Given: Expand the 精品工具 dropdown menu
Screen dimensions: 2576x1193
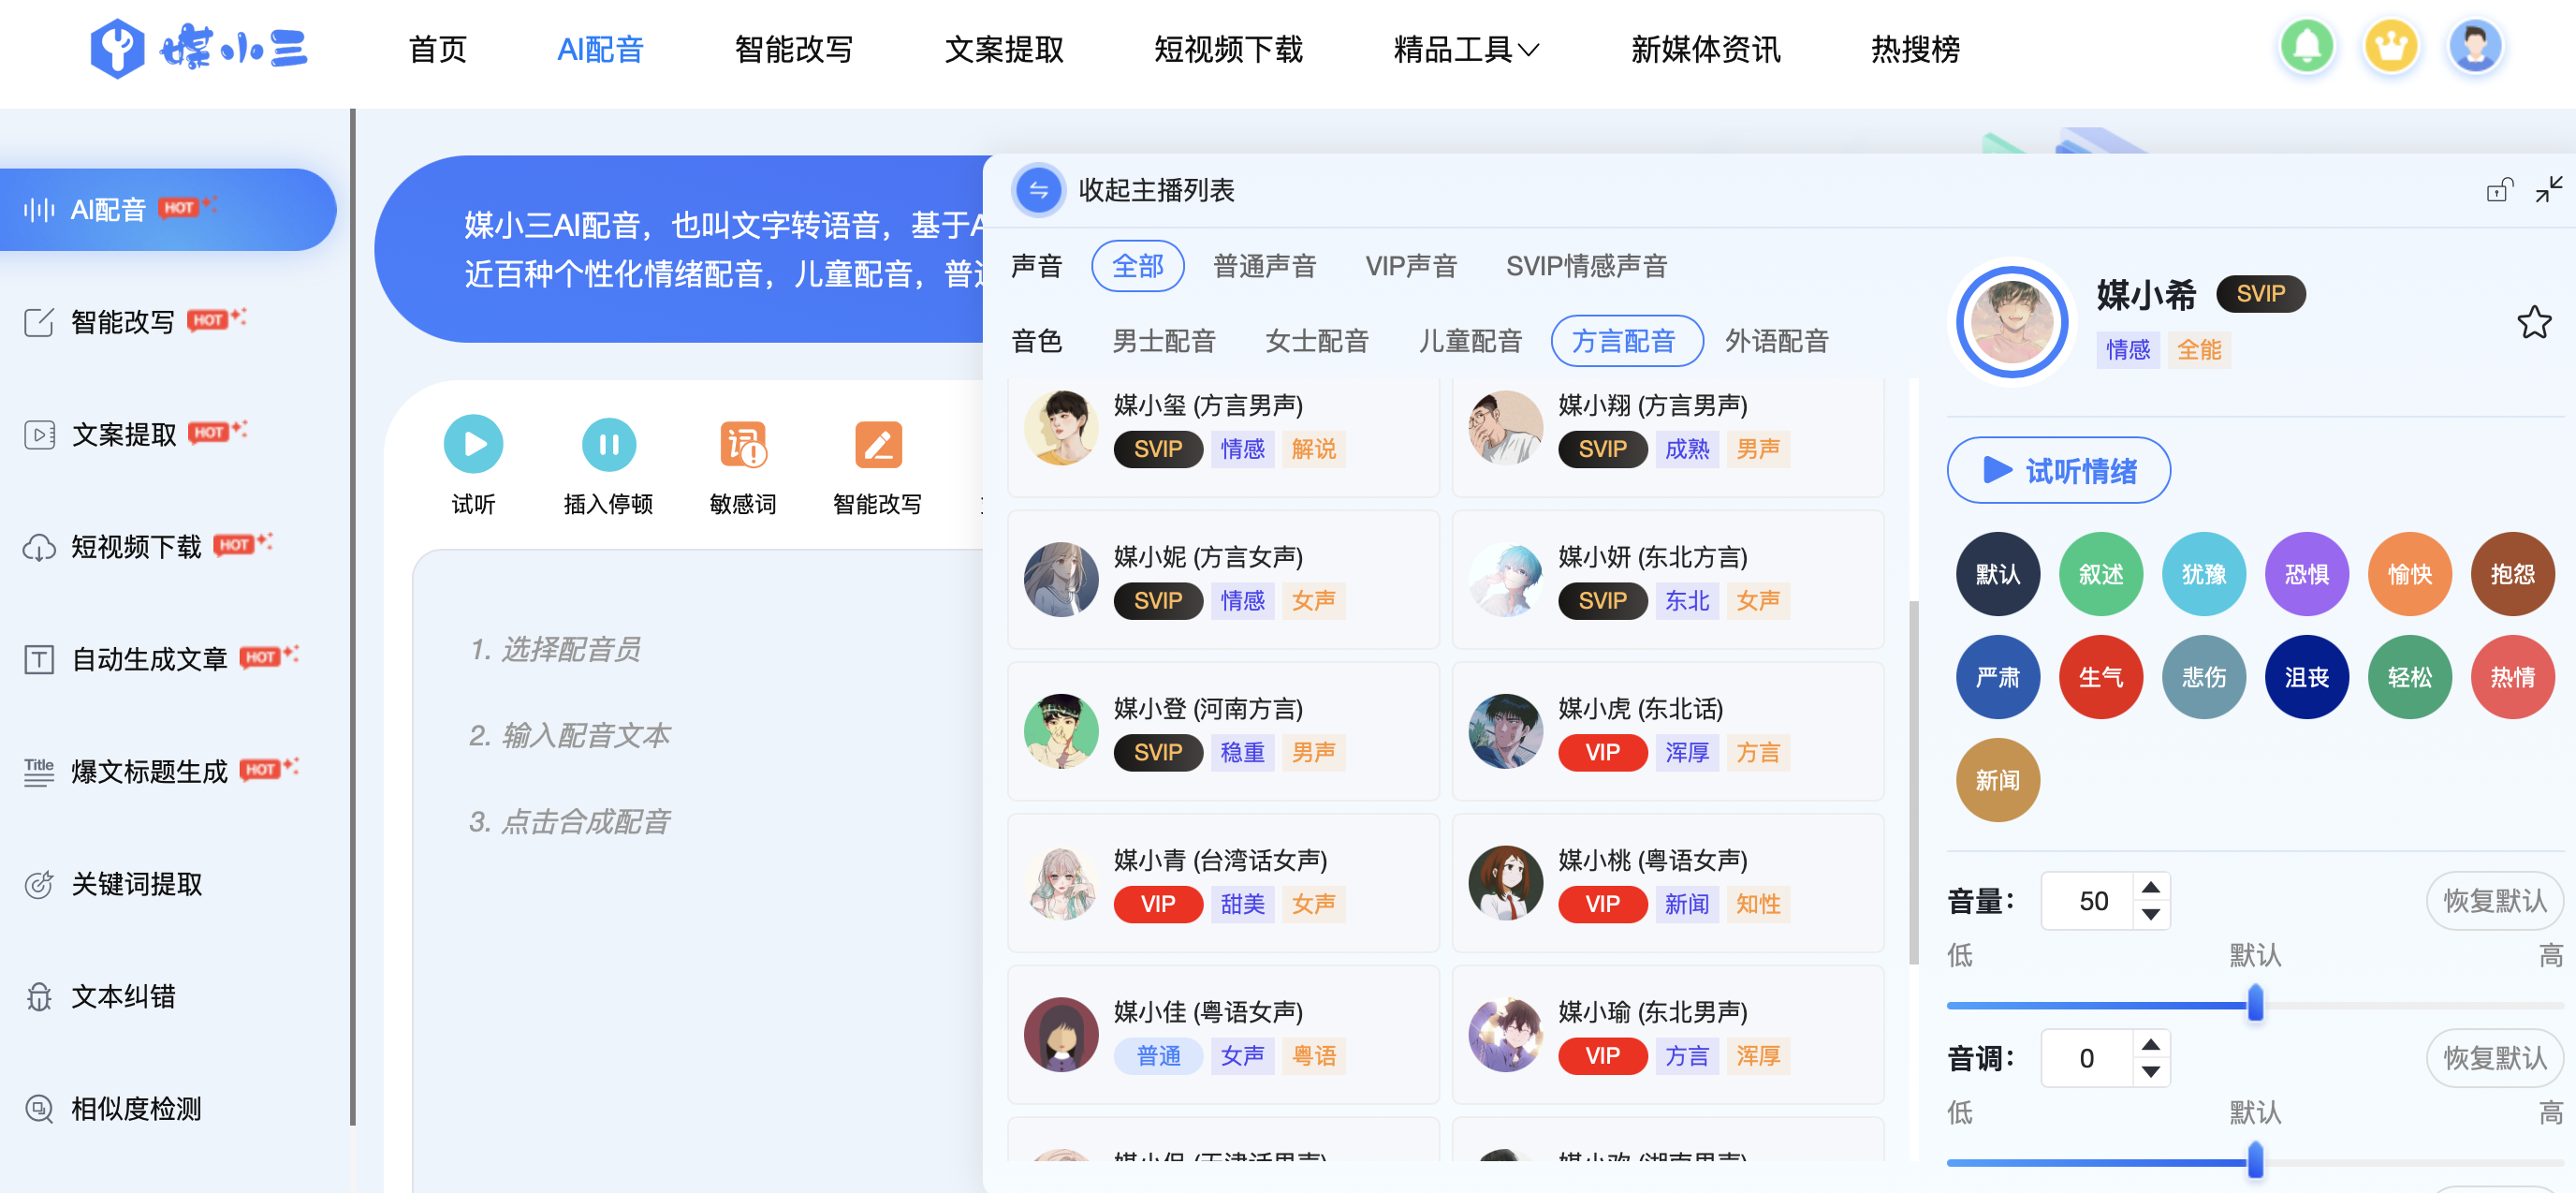Looking at the screenshot, I should coord(1466,49).
